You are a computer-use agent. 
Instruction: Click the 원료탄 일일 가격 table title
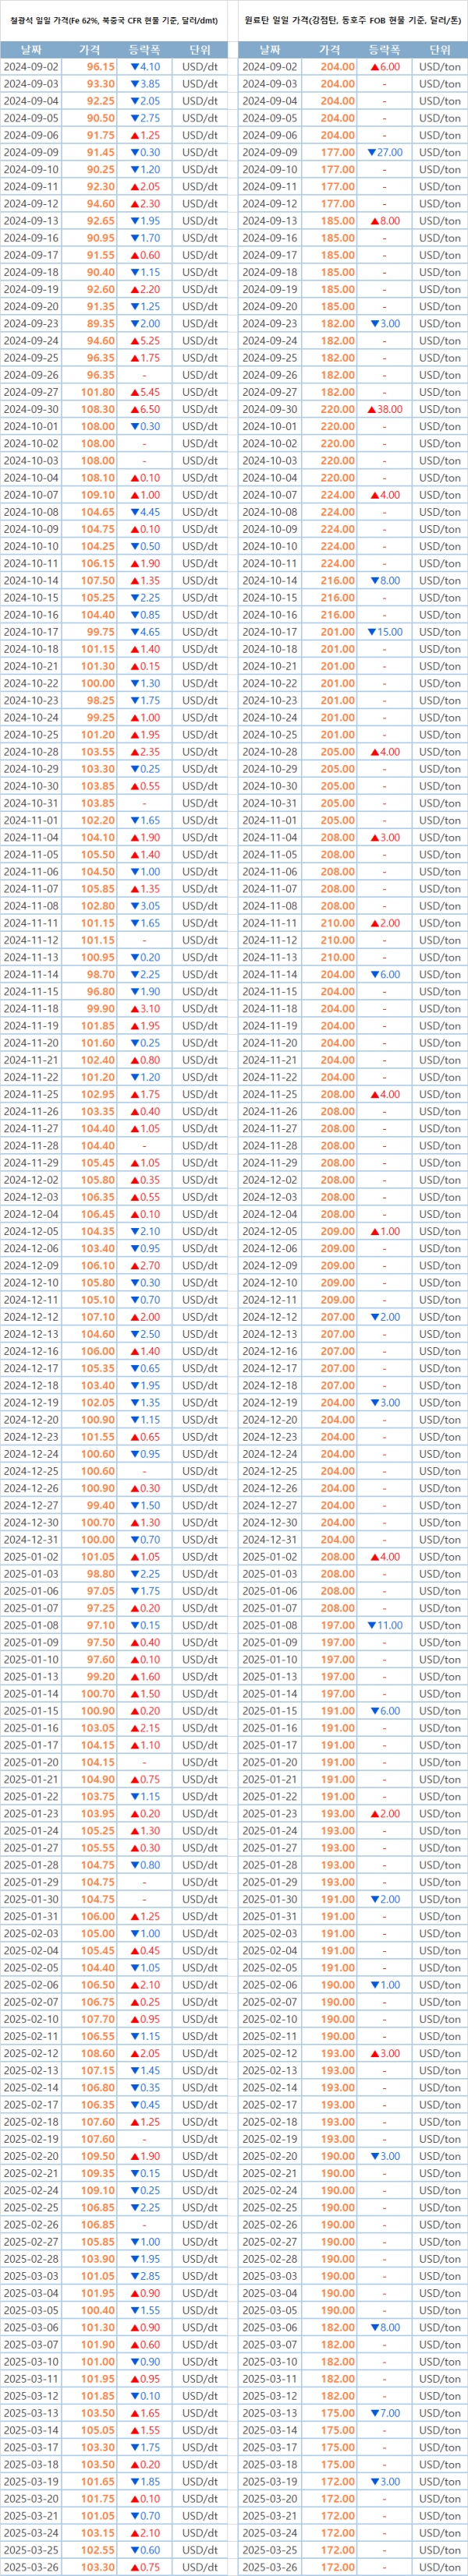click(x=352, y=20)
